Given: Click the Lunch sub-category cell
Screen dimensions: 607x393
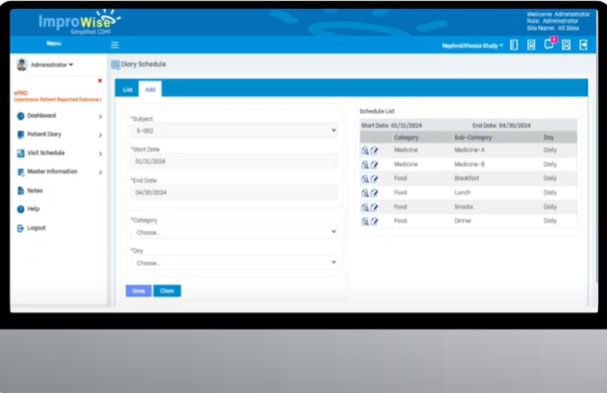Looking at the screenshot, I should [462, 192].
